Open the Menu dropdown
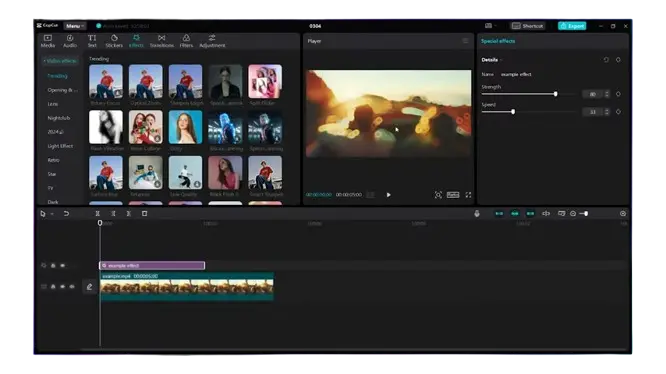 (75, 26)
